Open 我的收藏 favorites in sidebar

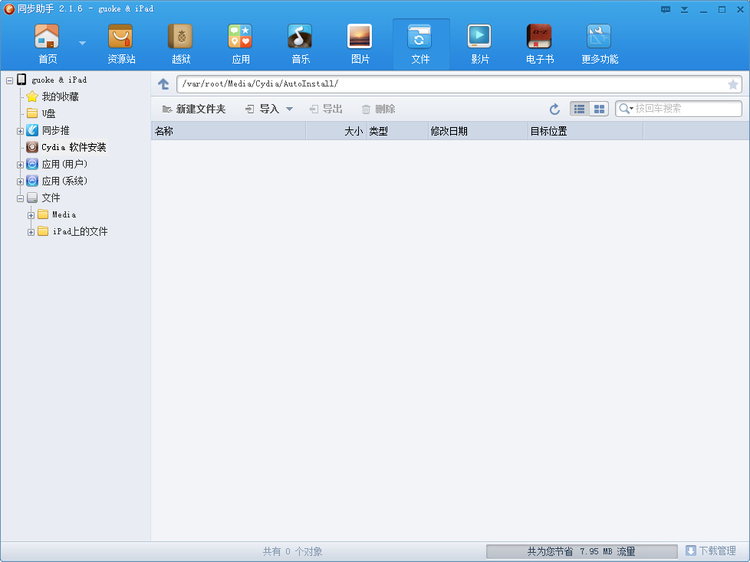(x=60, y=97)
